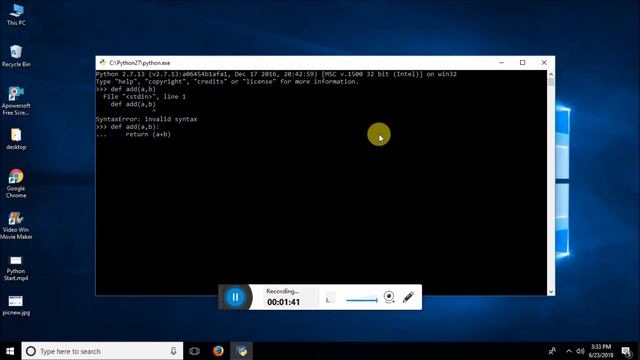Viewport: 640px width, 360px height.
Task: Select the Python taskbar icon
Action: coord(242,351)
